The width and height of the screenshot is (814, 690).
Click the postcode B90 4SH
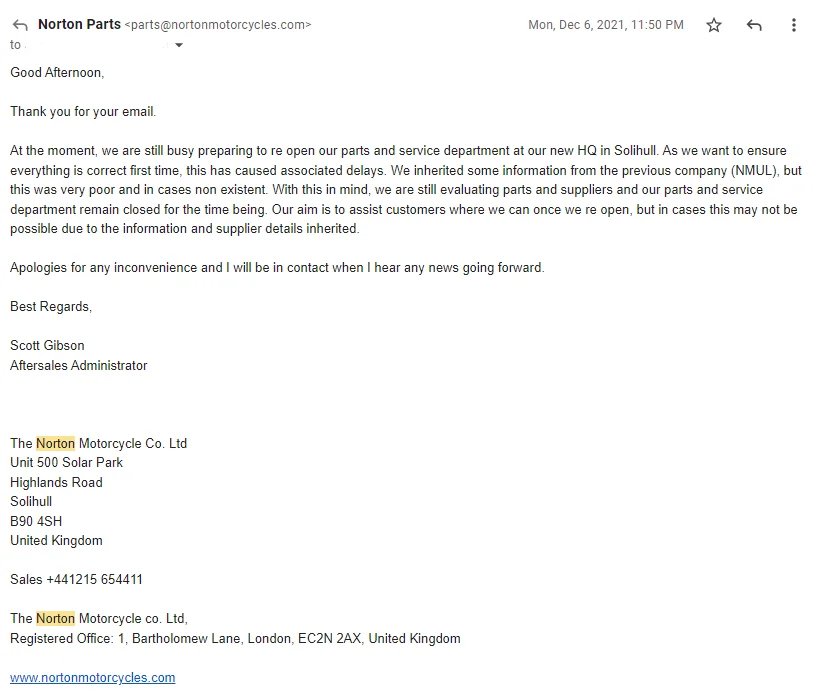click(36, 521)
